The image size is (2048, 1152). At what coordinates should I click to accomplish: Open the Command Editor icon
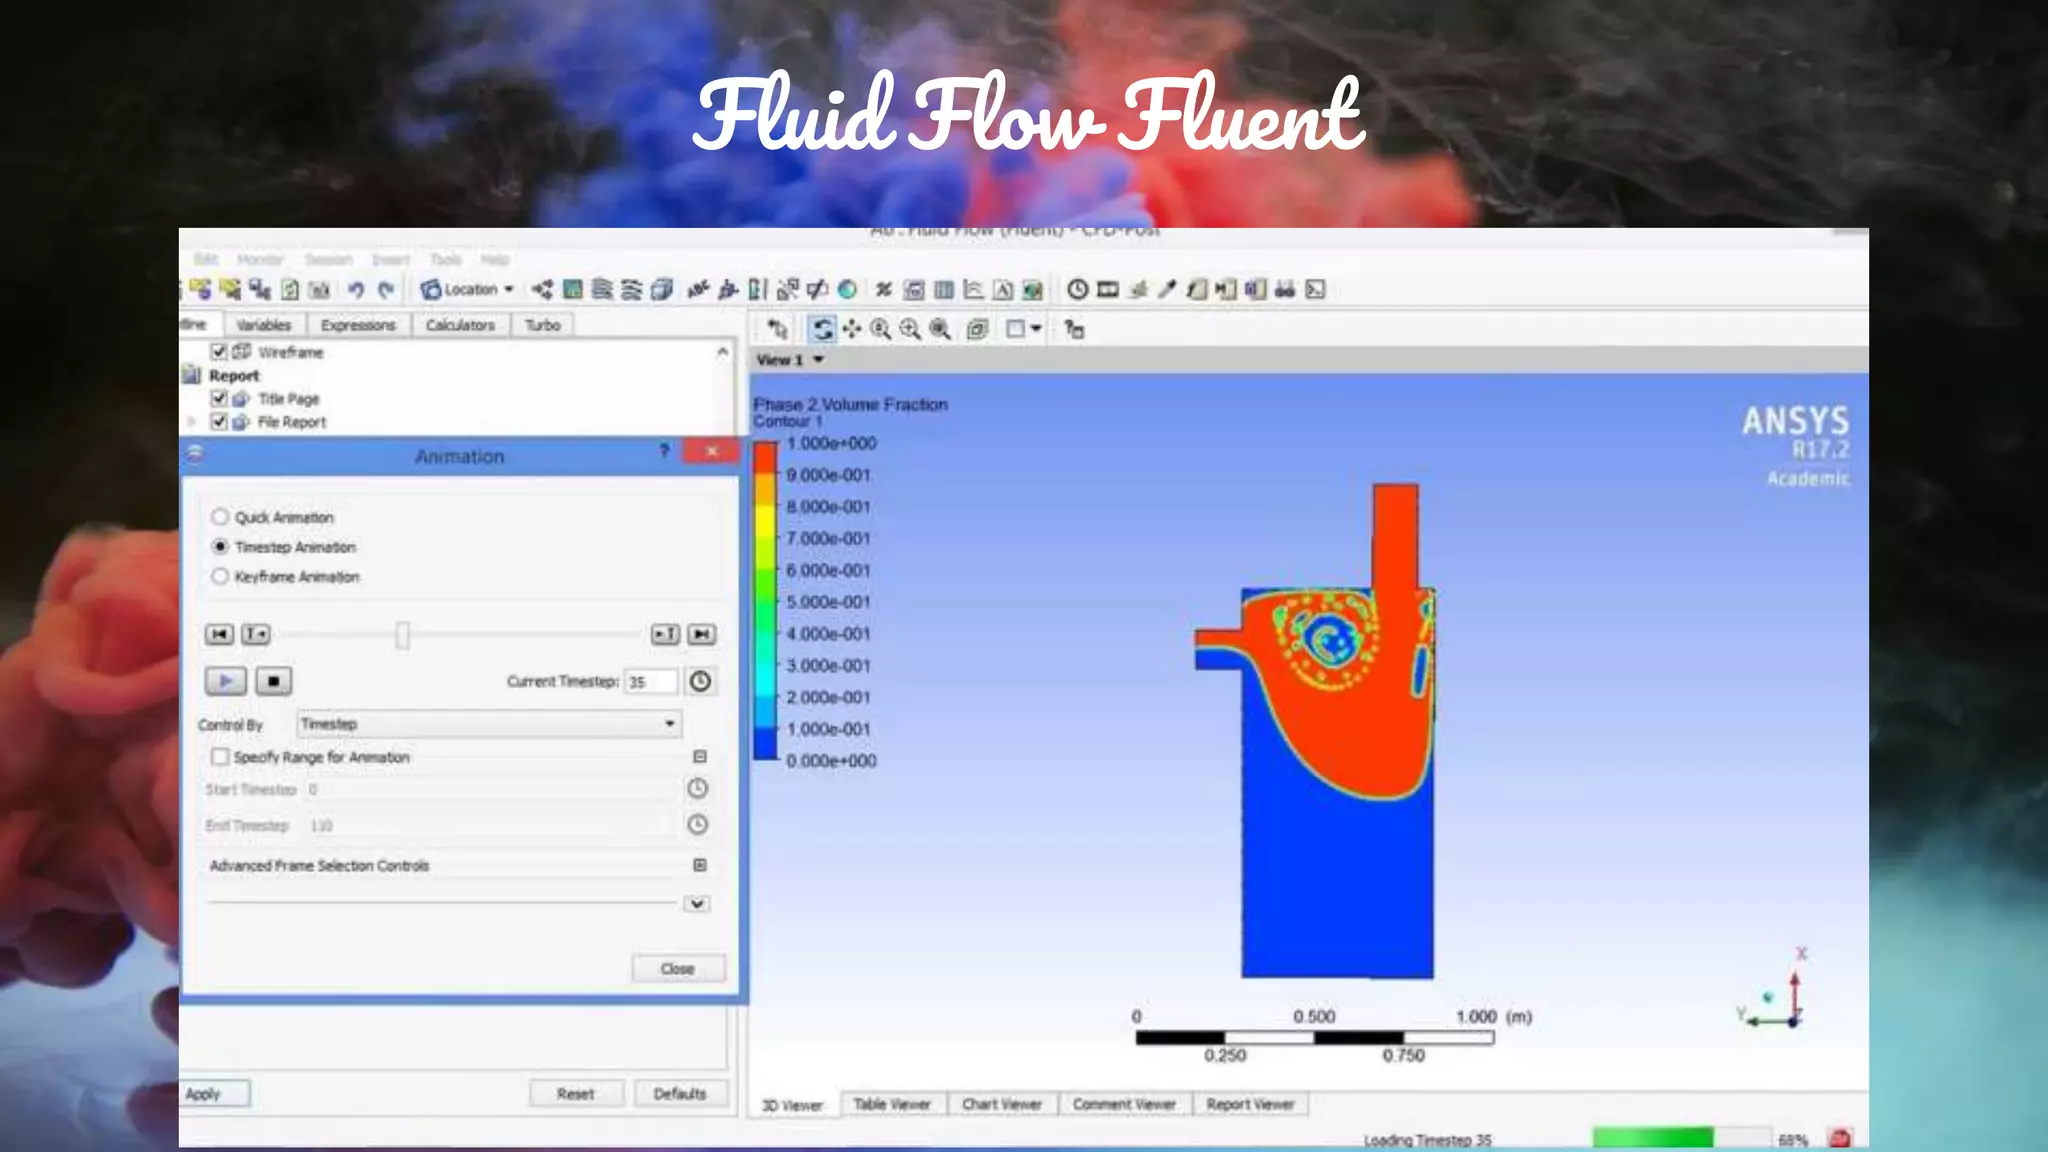point(1315,290)
